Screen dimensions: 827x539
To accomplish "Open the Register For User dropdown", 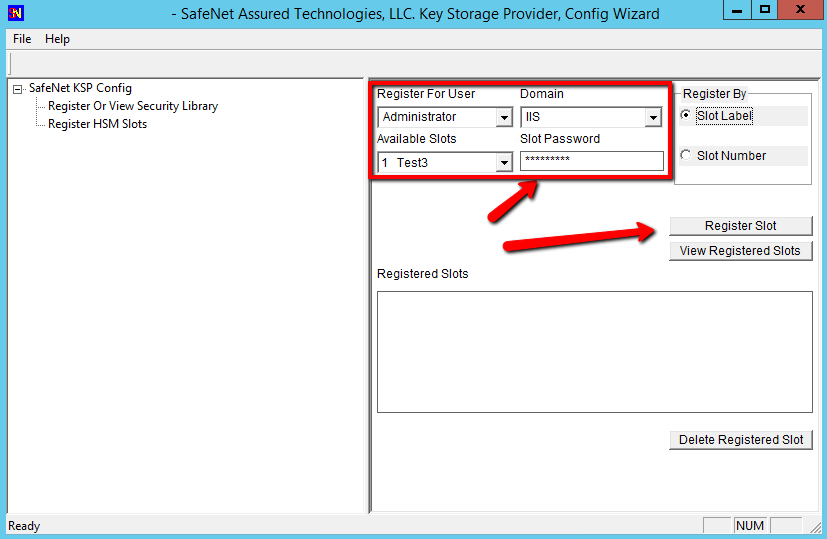I will 504,118.
